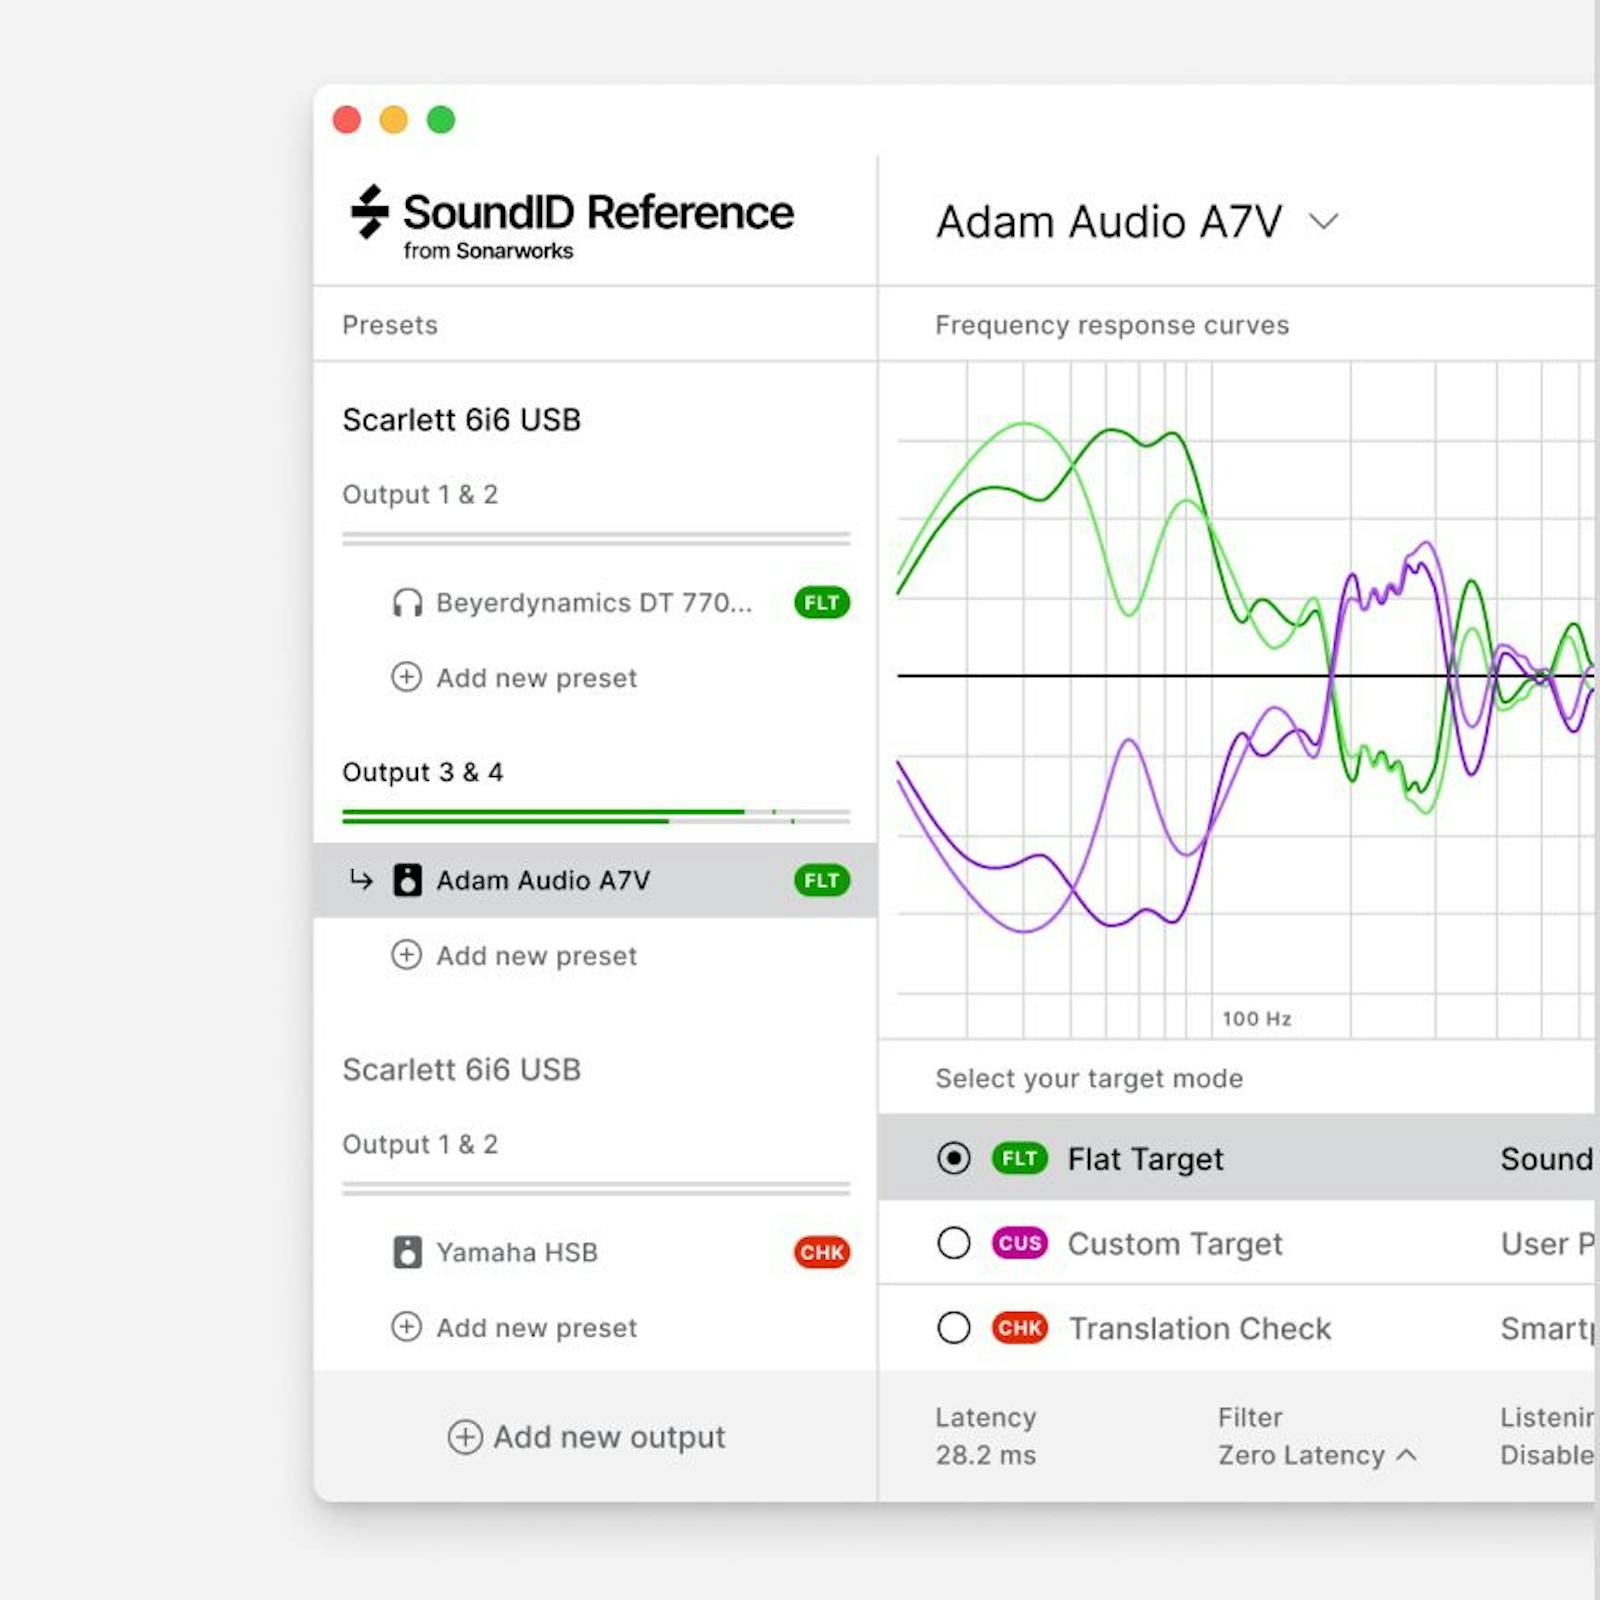Click the yellow minimize window button
Screen dimensions: 1600x1600
394,120
